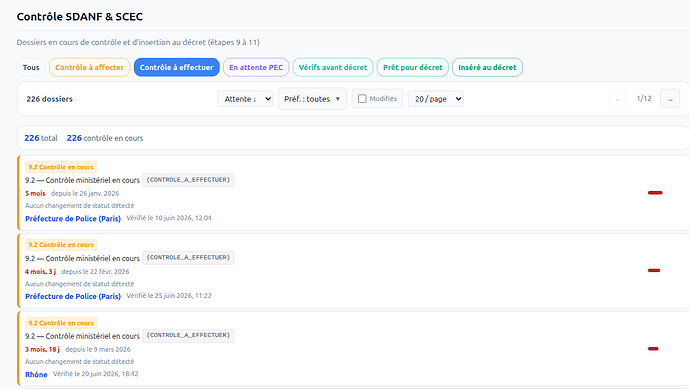Open the Préf. : toutes filter dropdown

(x=312, y=99)
